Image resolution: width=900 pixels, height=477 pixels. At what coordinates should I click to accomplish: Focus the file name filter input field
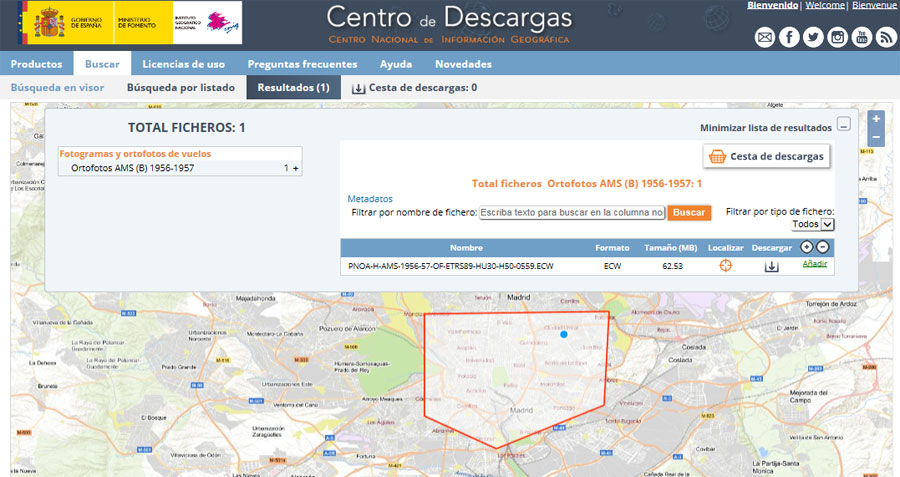572,212
